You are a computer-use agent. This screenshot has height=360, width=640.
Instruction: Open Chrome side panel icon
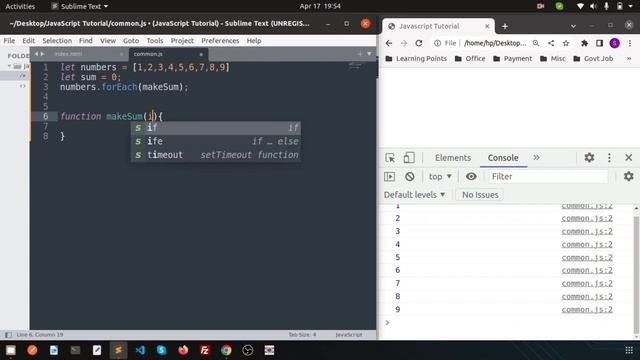coord(600,43)
